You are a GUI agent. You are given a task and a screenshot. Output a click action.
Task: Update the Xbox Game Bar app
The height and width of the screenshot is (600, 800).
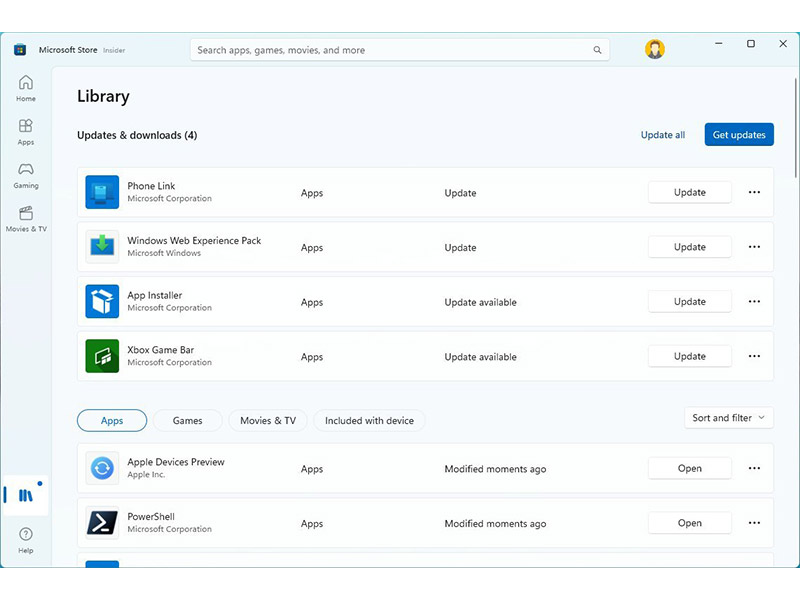pos(690,356)
